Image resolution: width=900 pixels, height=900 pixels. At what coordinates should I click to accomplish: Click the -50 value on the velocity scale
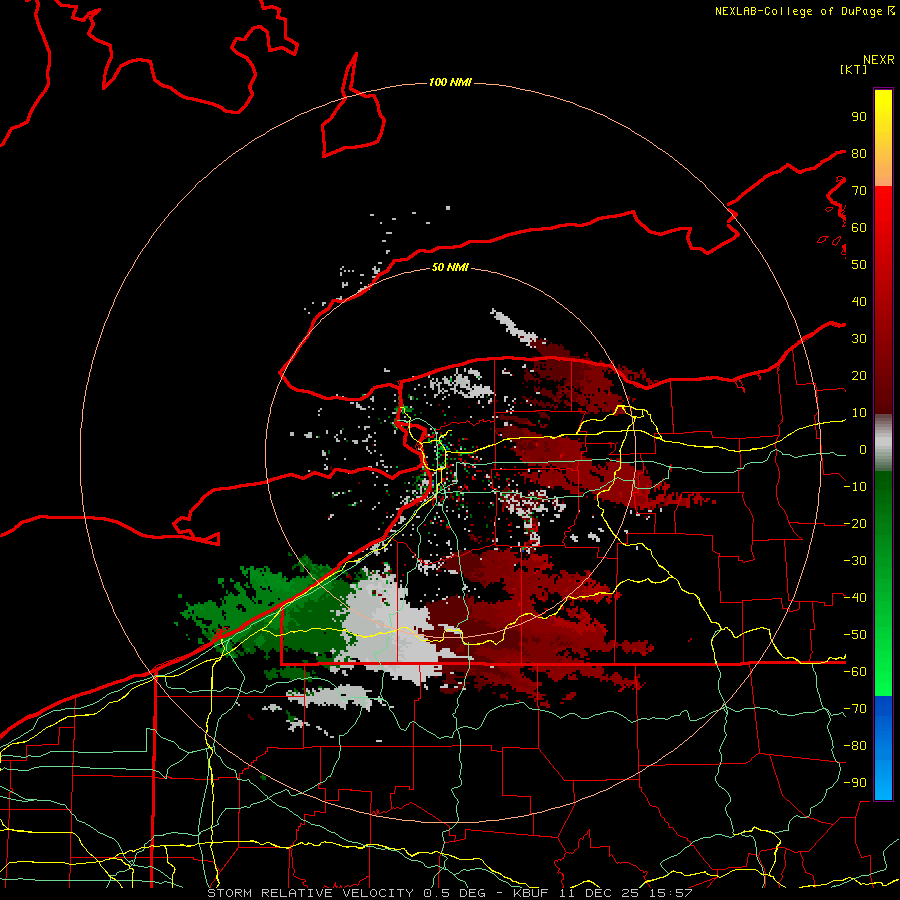[855, 635]
